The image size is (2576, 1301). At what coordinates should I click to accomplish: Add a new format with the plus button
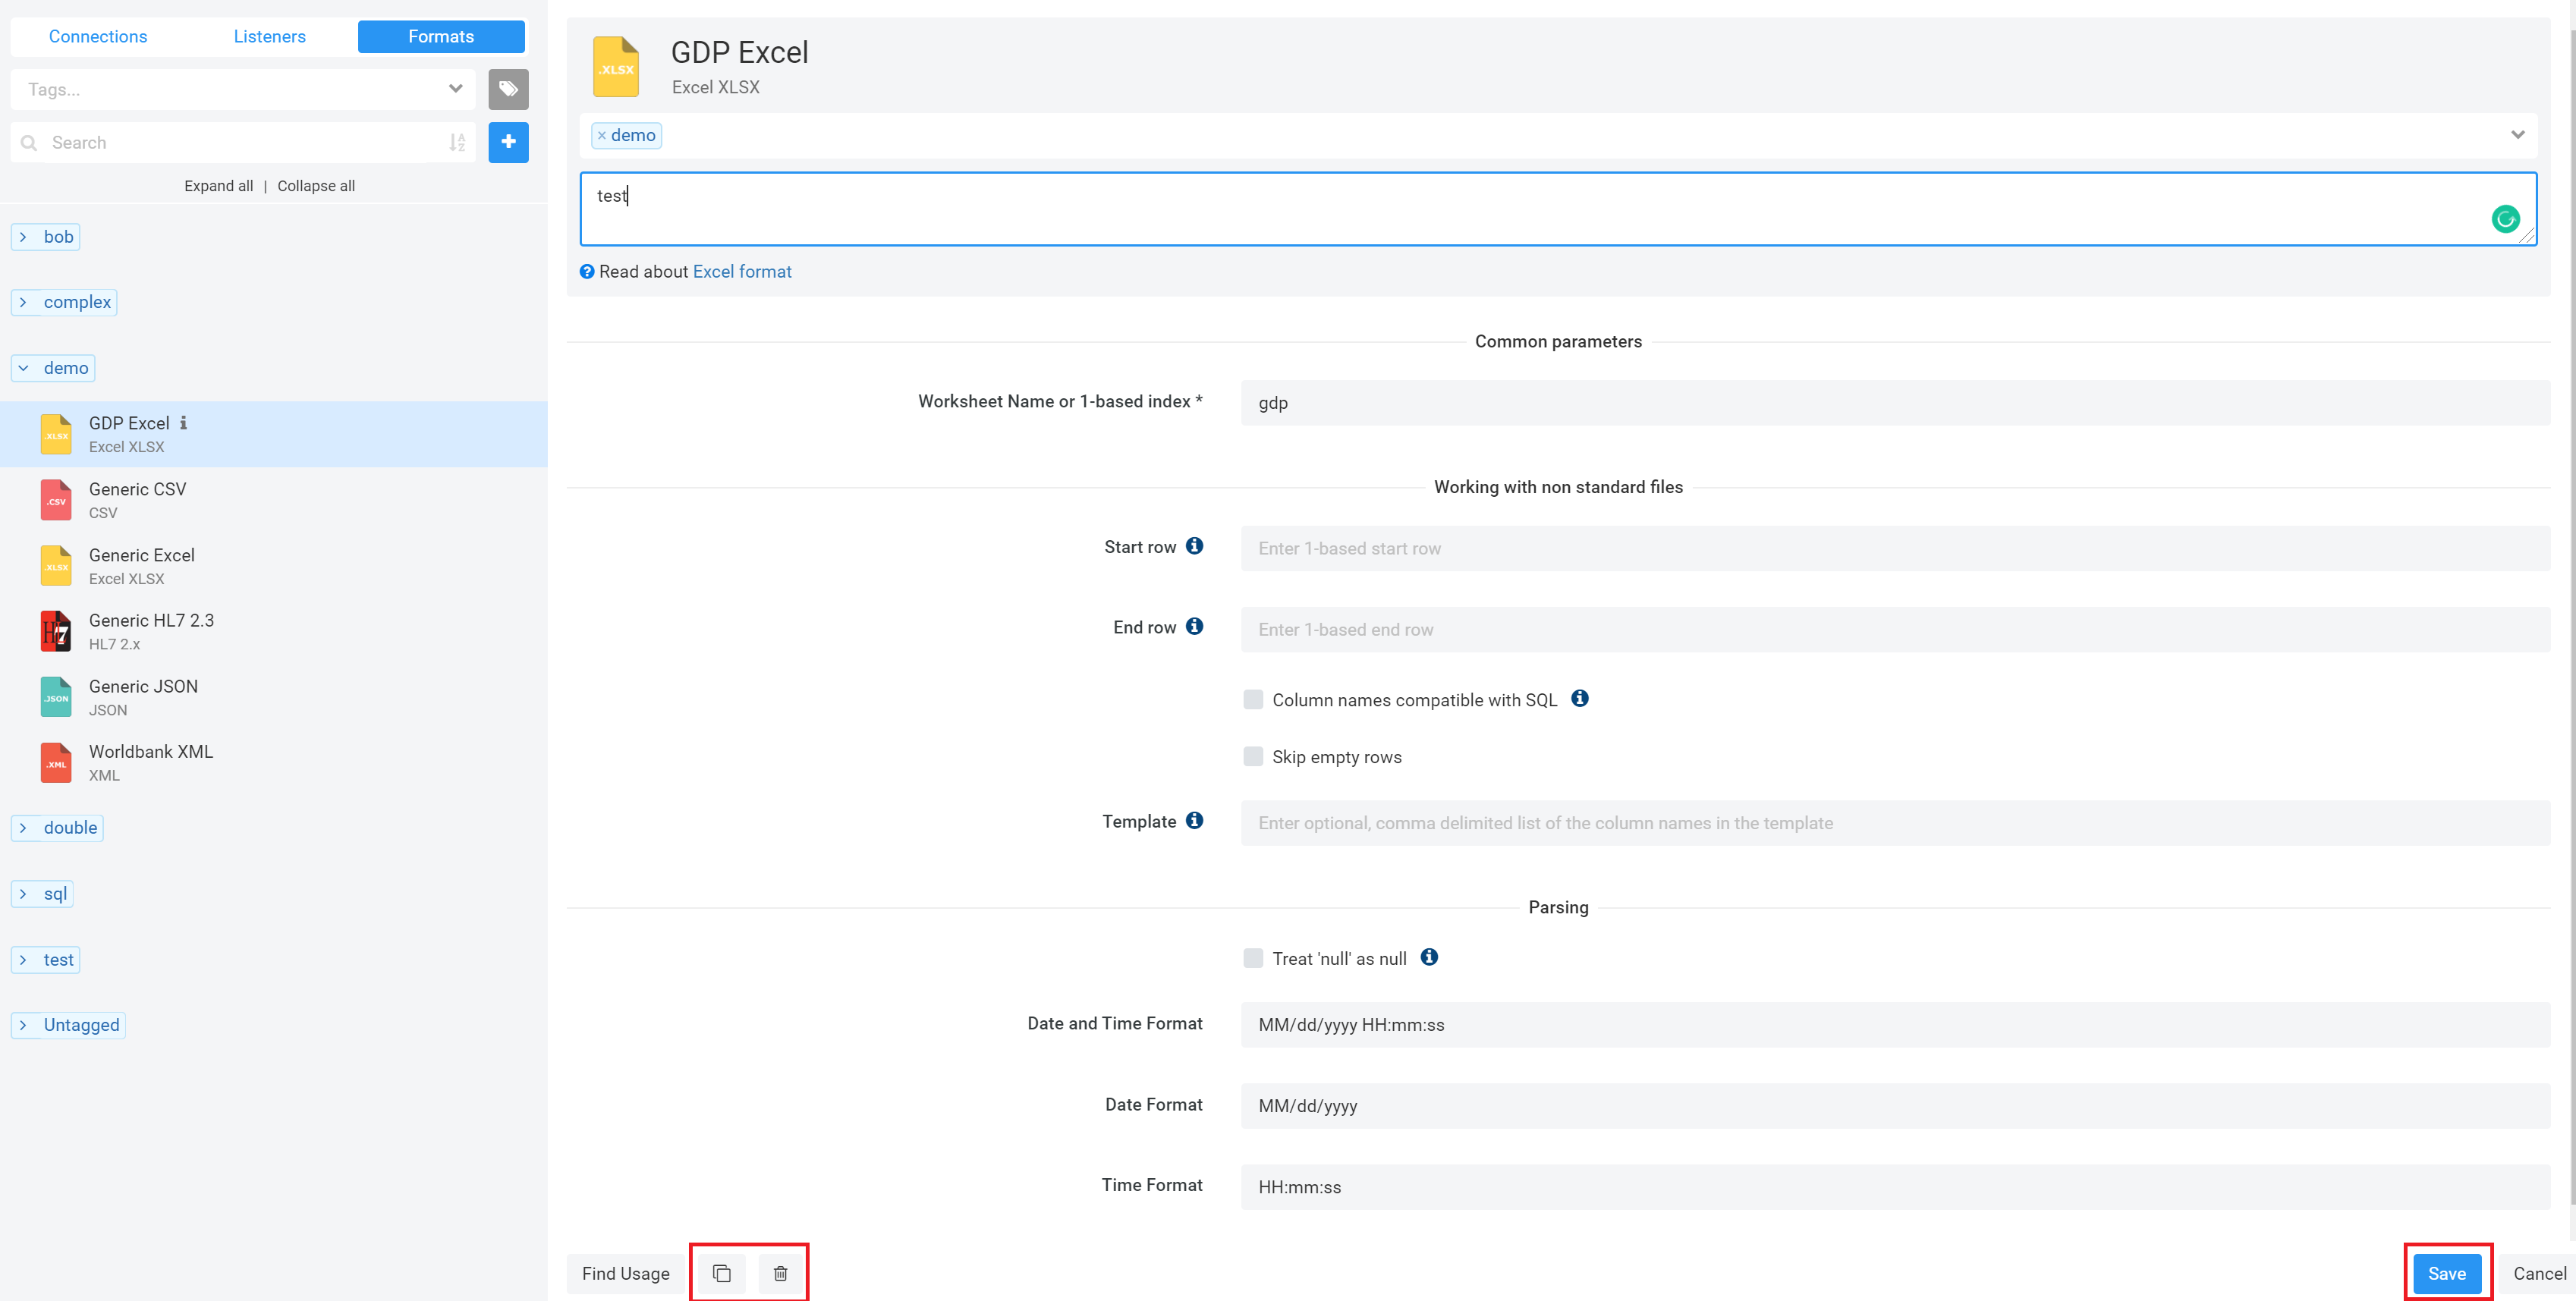(x=508, y=142)
